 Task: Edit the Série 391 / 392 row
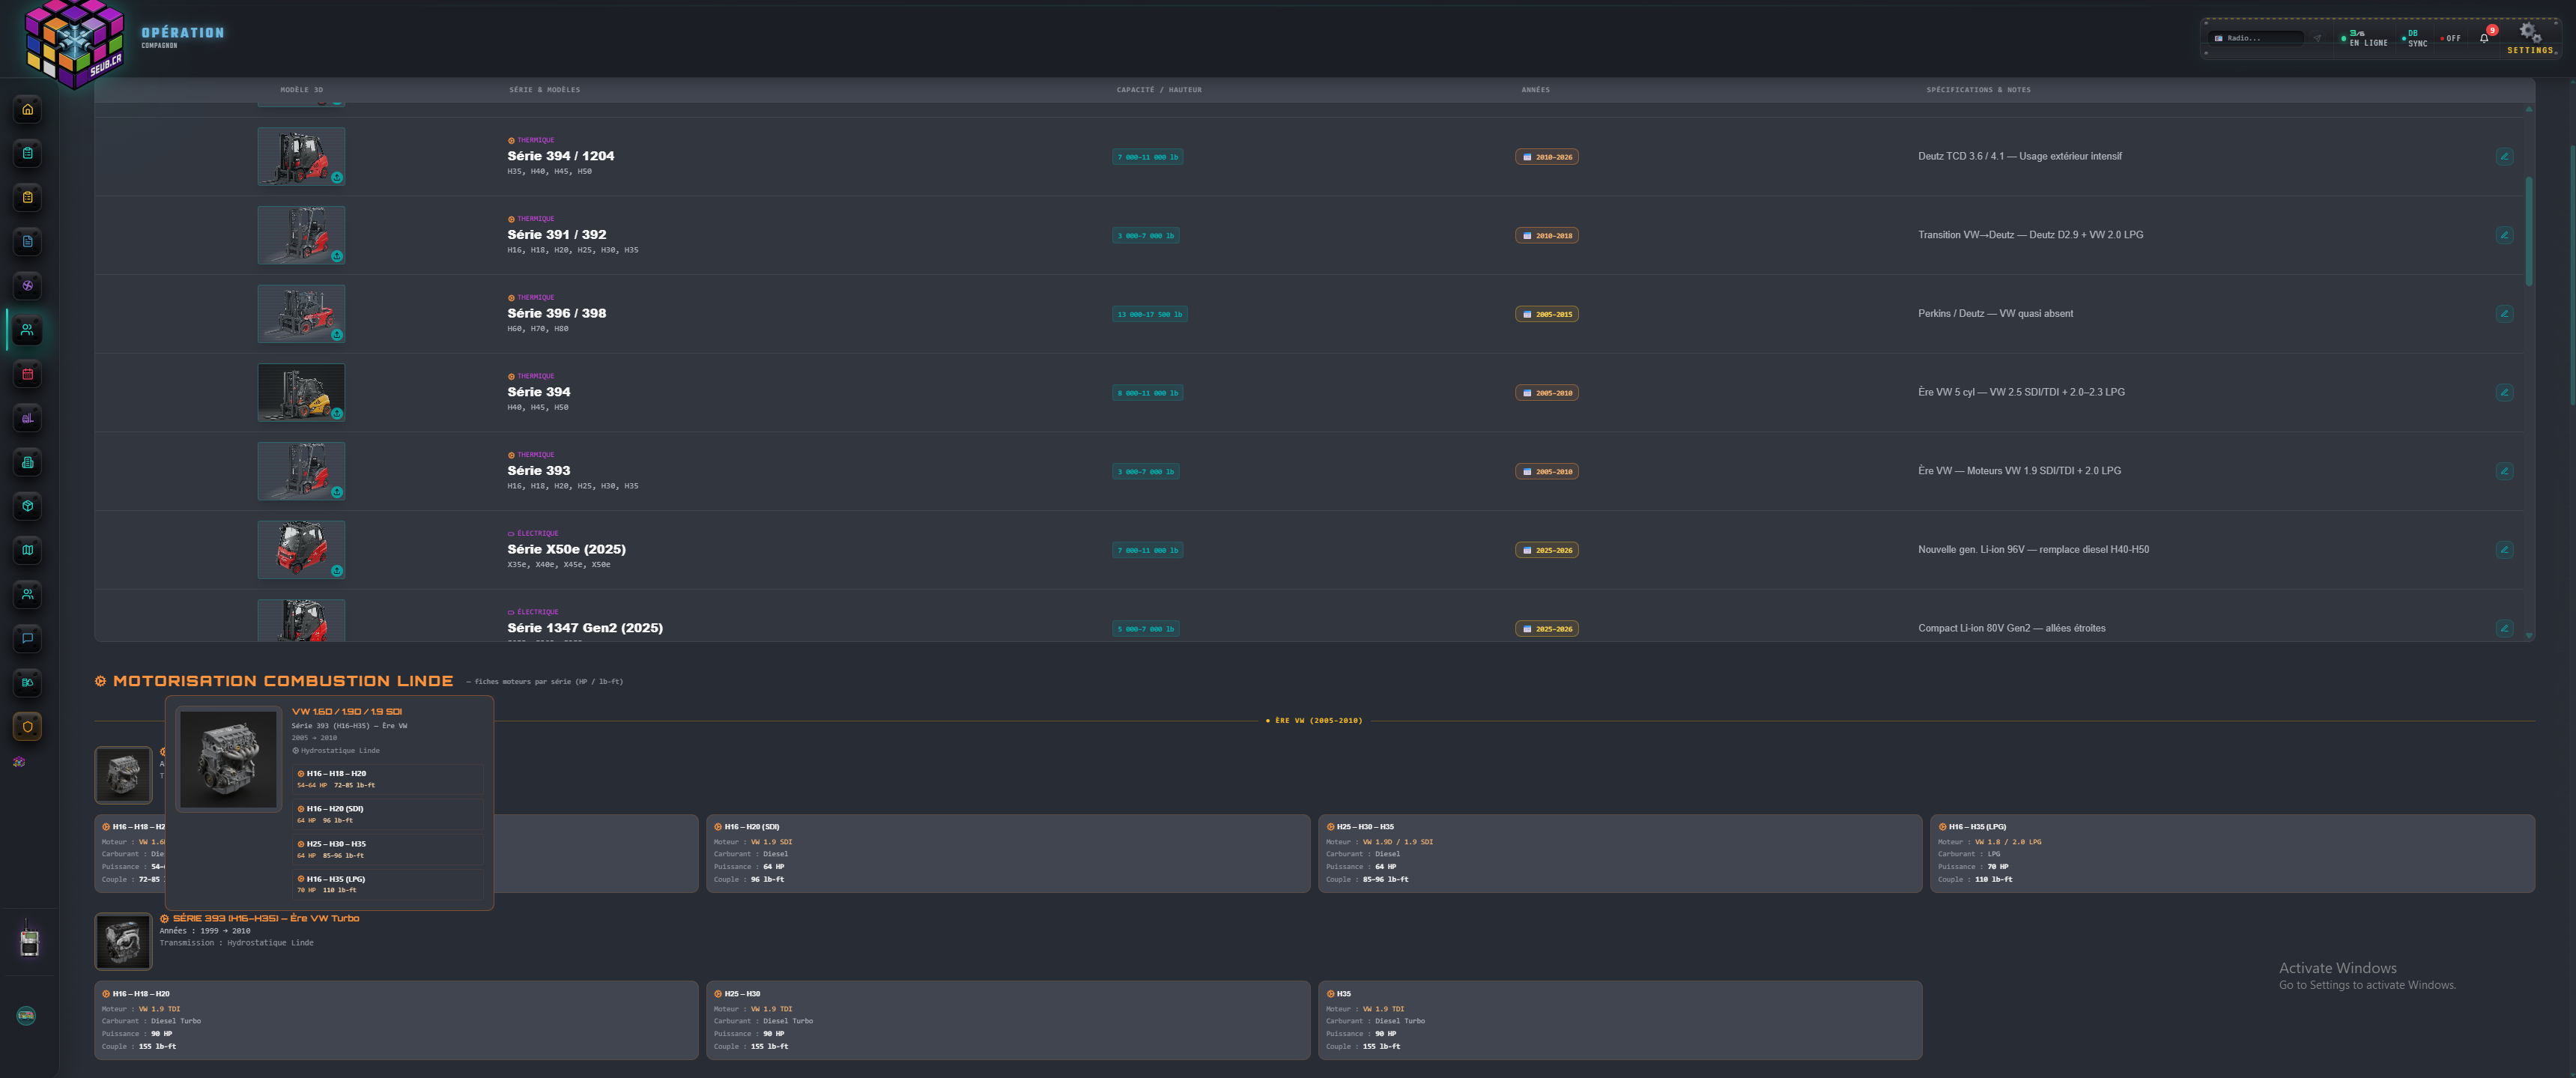click(2504, 235)
